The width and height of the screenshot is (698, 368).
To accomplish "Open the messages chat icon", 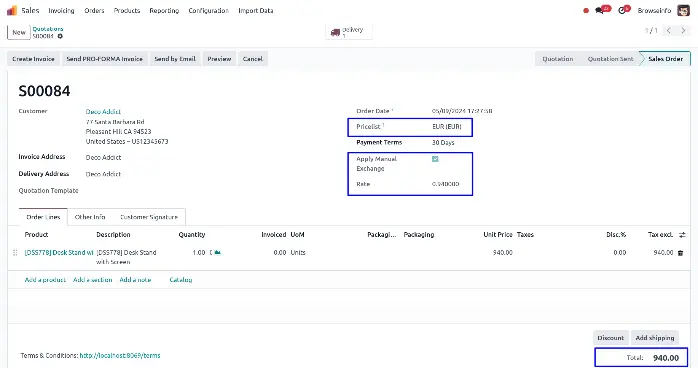I will coord(599,10).
